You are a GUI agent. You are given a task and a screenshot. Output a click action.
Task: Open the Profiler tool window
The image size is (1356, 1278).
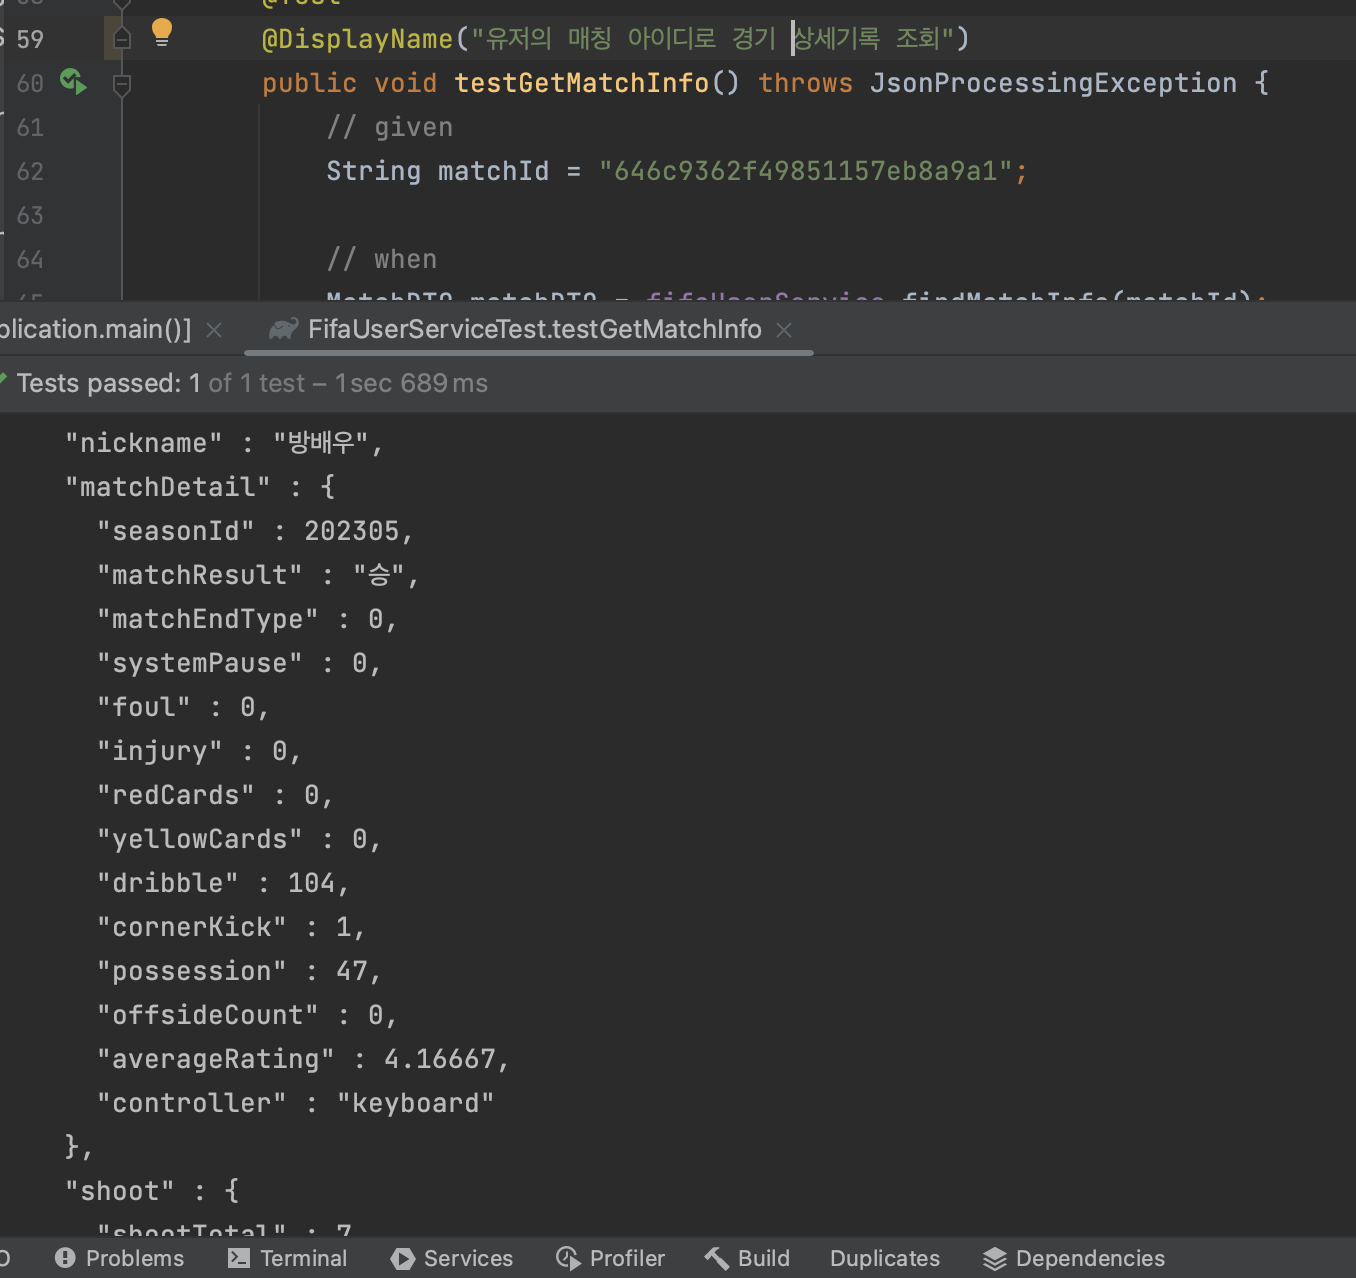pos(610,1258)
